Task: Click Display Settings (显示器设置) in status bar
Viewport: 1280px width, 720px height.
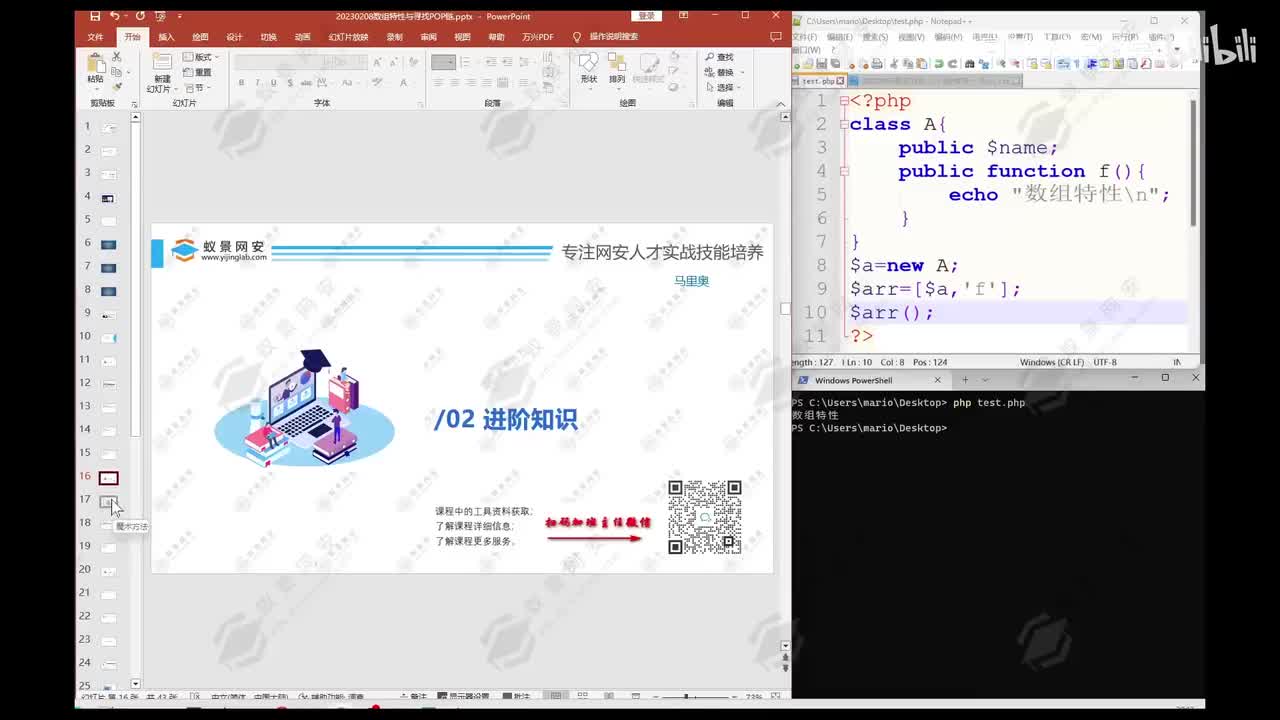Action: 462,697
